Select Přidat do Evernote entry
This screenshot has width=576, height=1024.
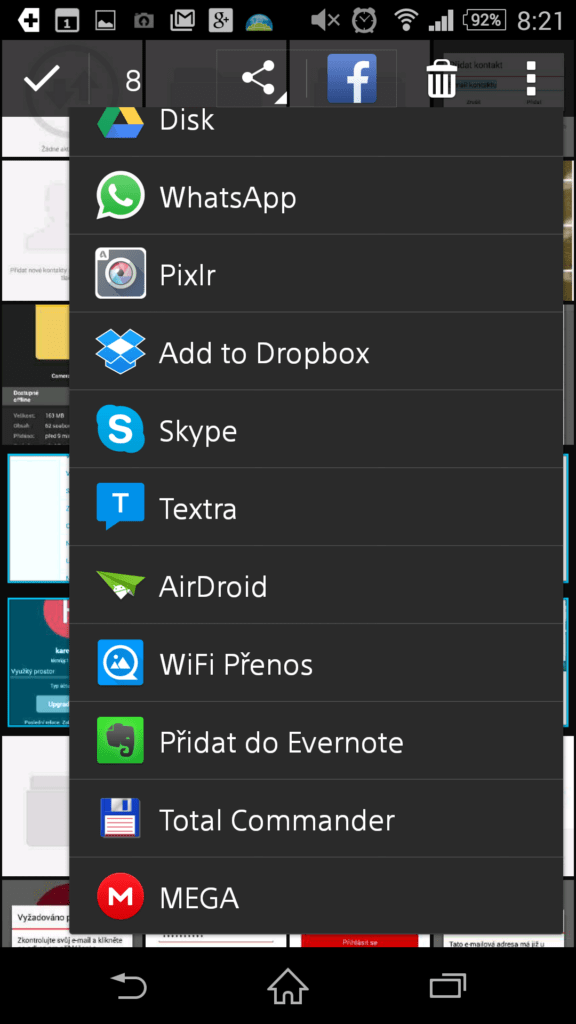[316, 741]
